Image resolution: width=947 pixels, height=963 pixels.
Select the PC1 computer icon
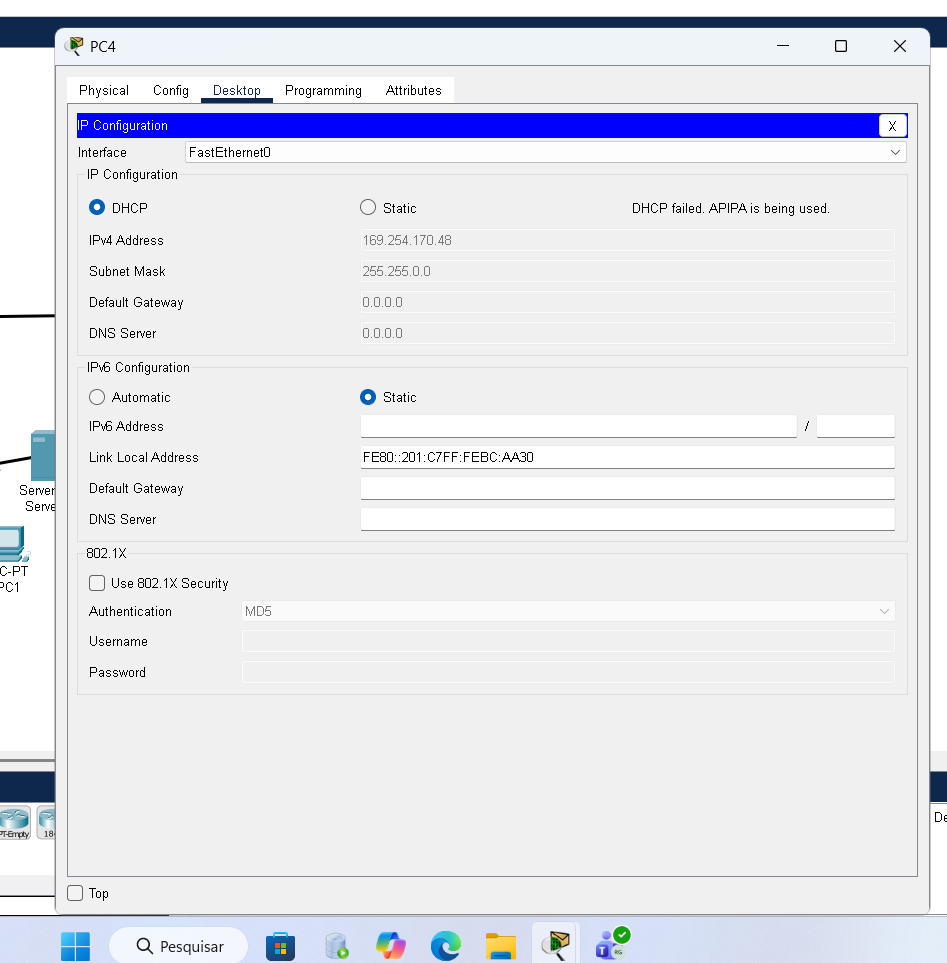pos(12,543)
